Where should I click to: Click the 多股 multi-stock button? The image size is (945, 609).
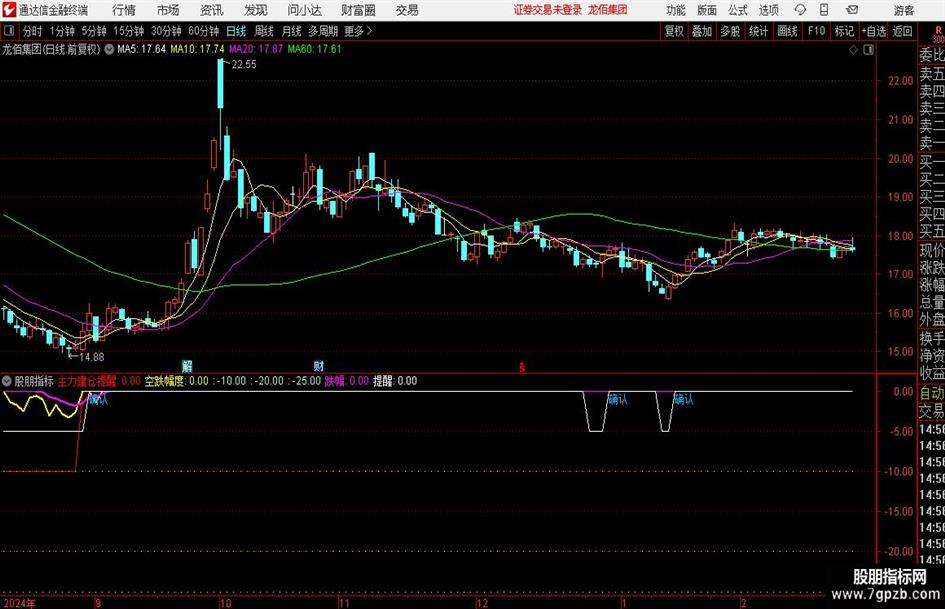coord(730,31)
